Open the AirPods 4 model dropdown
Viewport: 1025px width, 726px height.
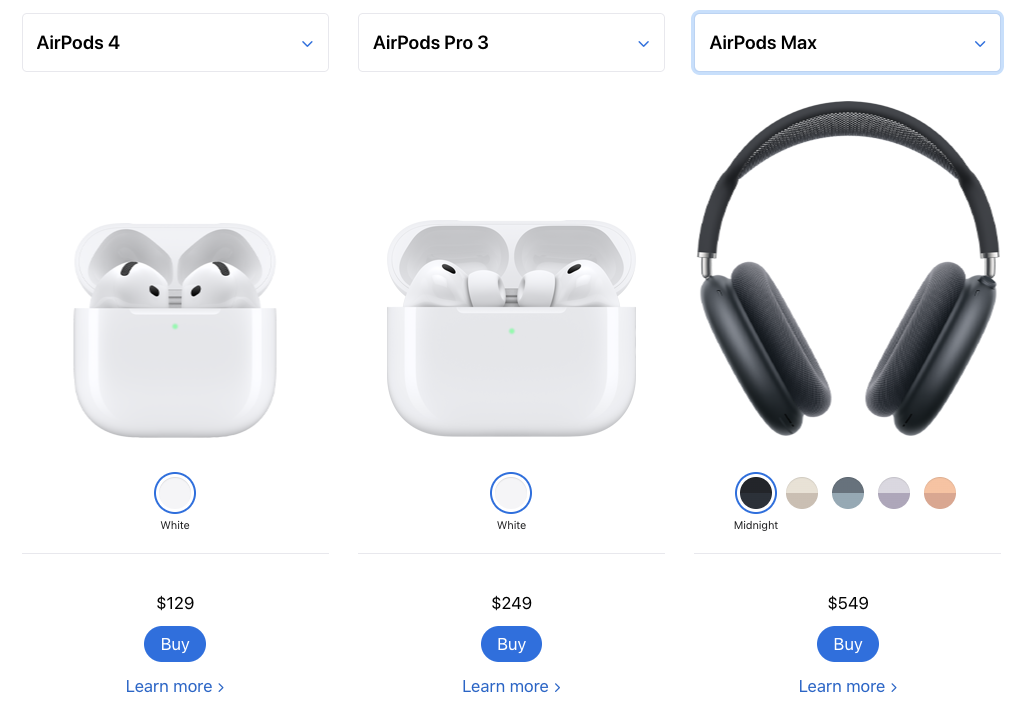point(175,43)
